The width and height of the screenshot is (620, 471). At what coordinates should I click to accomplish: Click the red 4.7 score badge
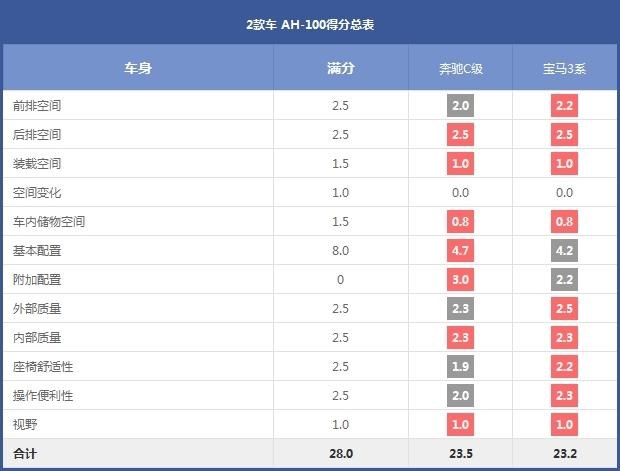(x=461, y=250)
